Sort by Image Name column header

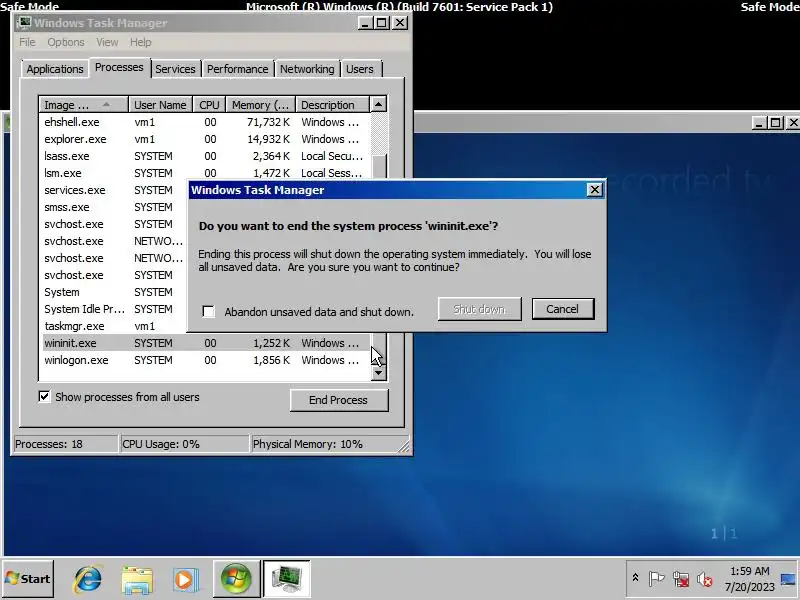pyautogui.click(x=83, y=105)
